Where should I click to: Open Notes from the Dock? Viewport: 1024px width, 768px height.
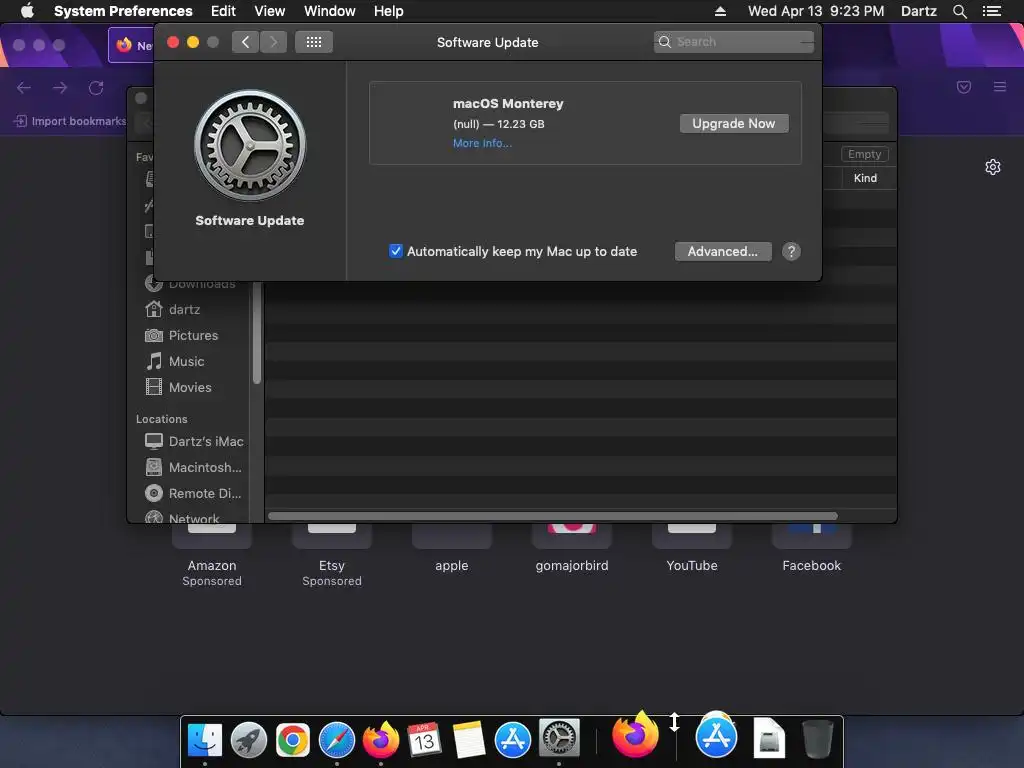coord(468,740)
